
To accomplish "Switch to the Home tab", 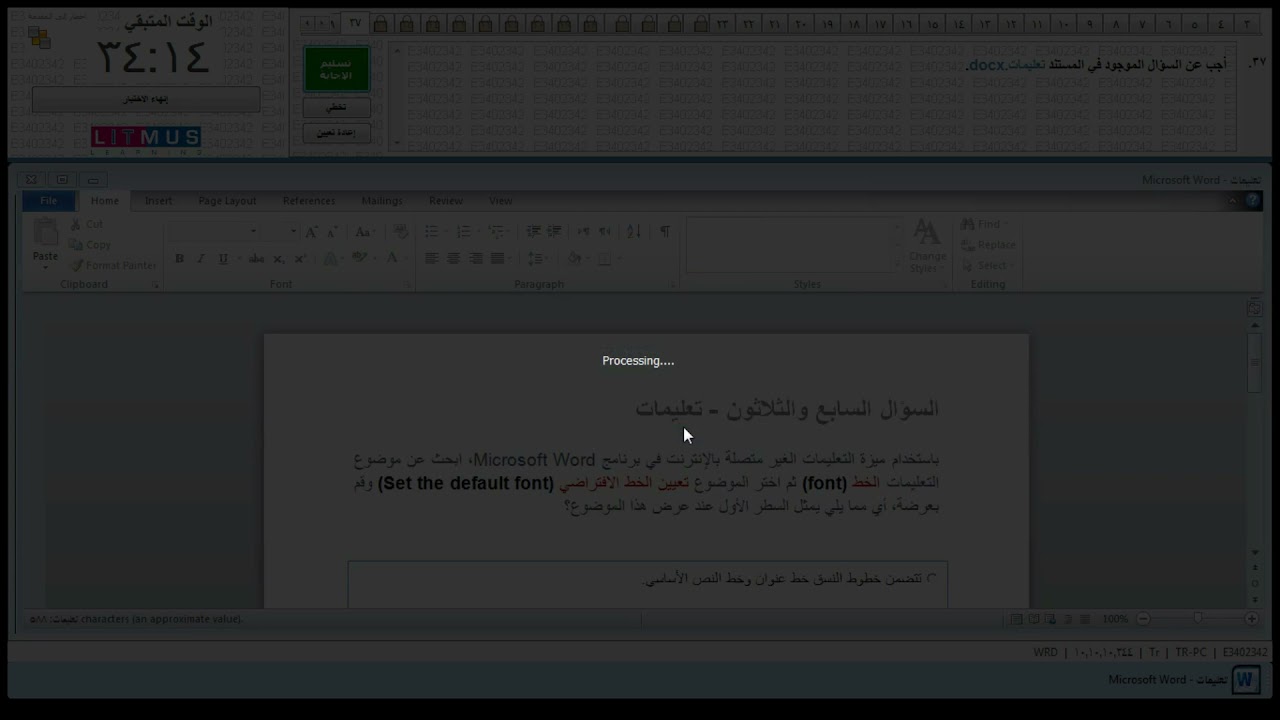I will pyautogui.click(x=105, y=201).
